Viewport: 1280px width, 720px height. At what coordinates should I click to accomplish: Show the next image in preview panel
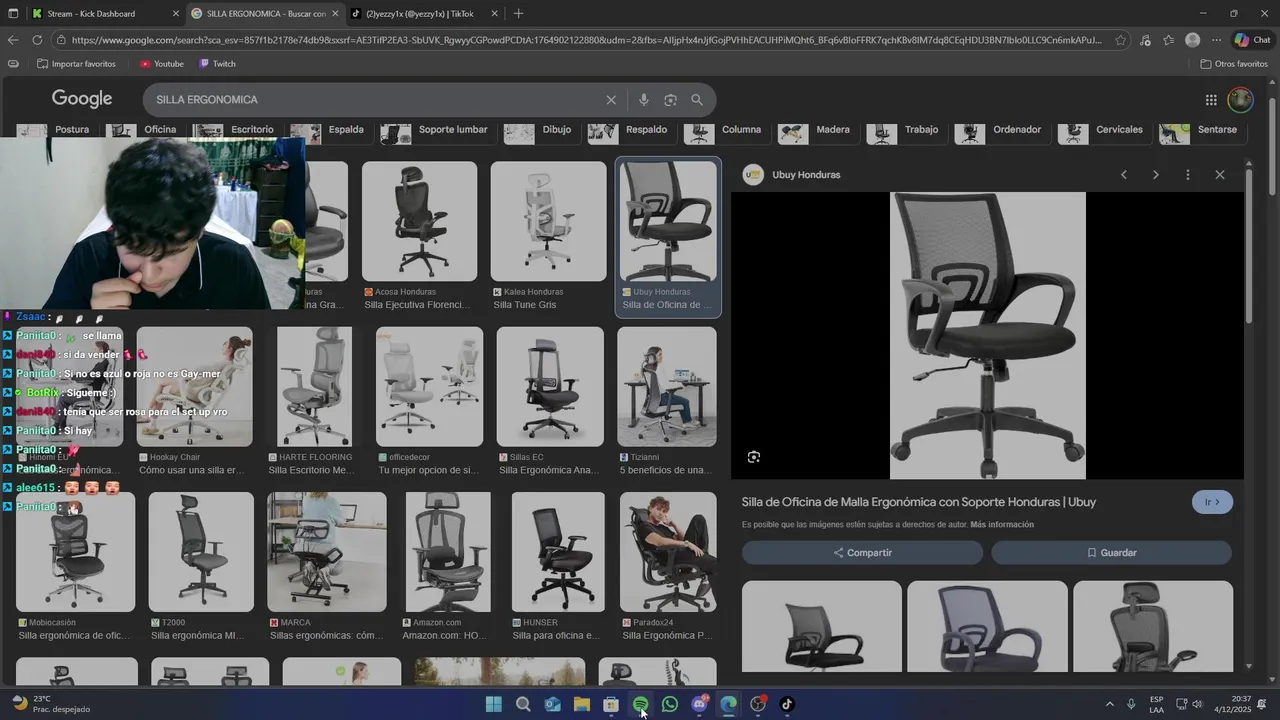coord(1156,175)
